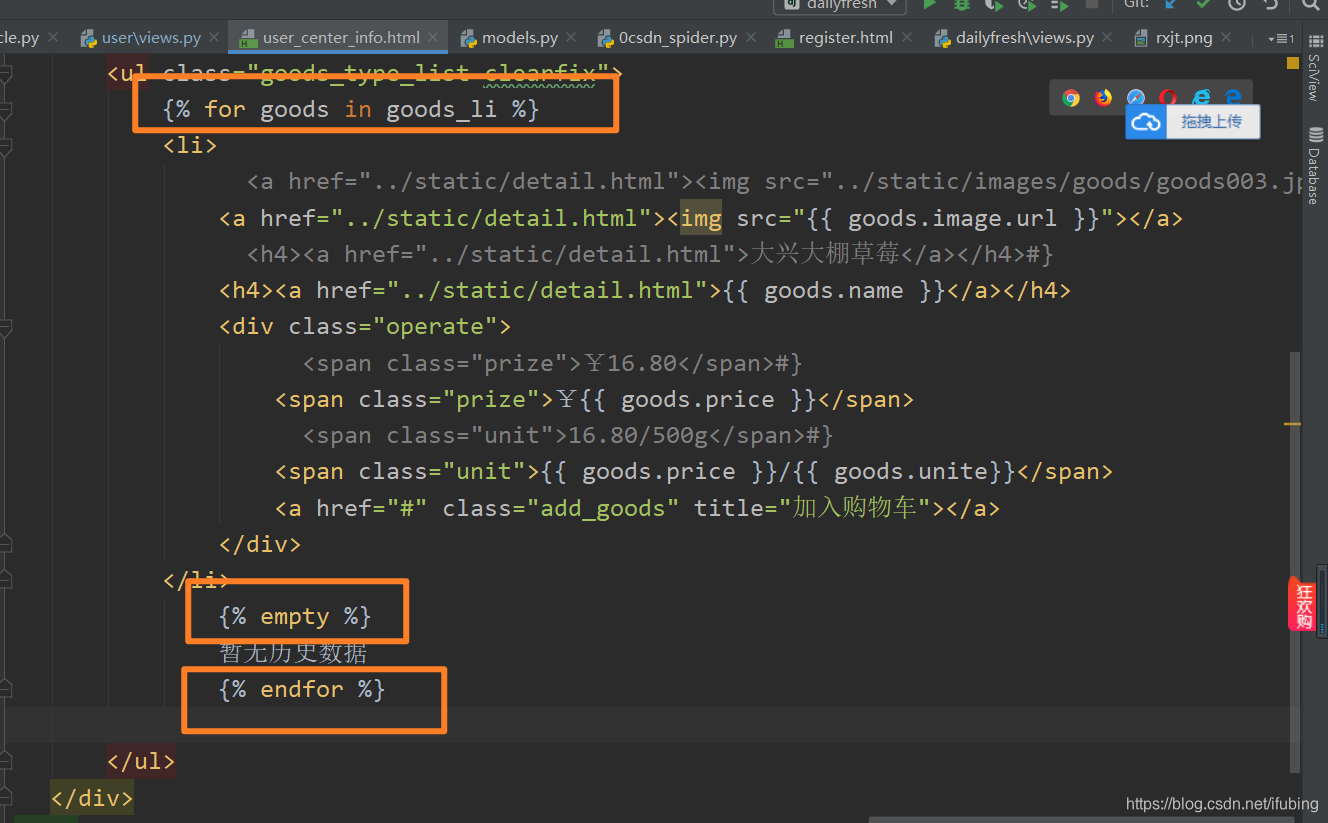Close the rxjt.png tab
This screenshot has height=823, width=1328.
(x=1227, y=38)
